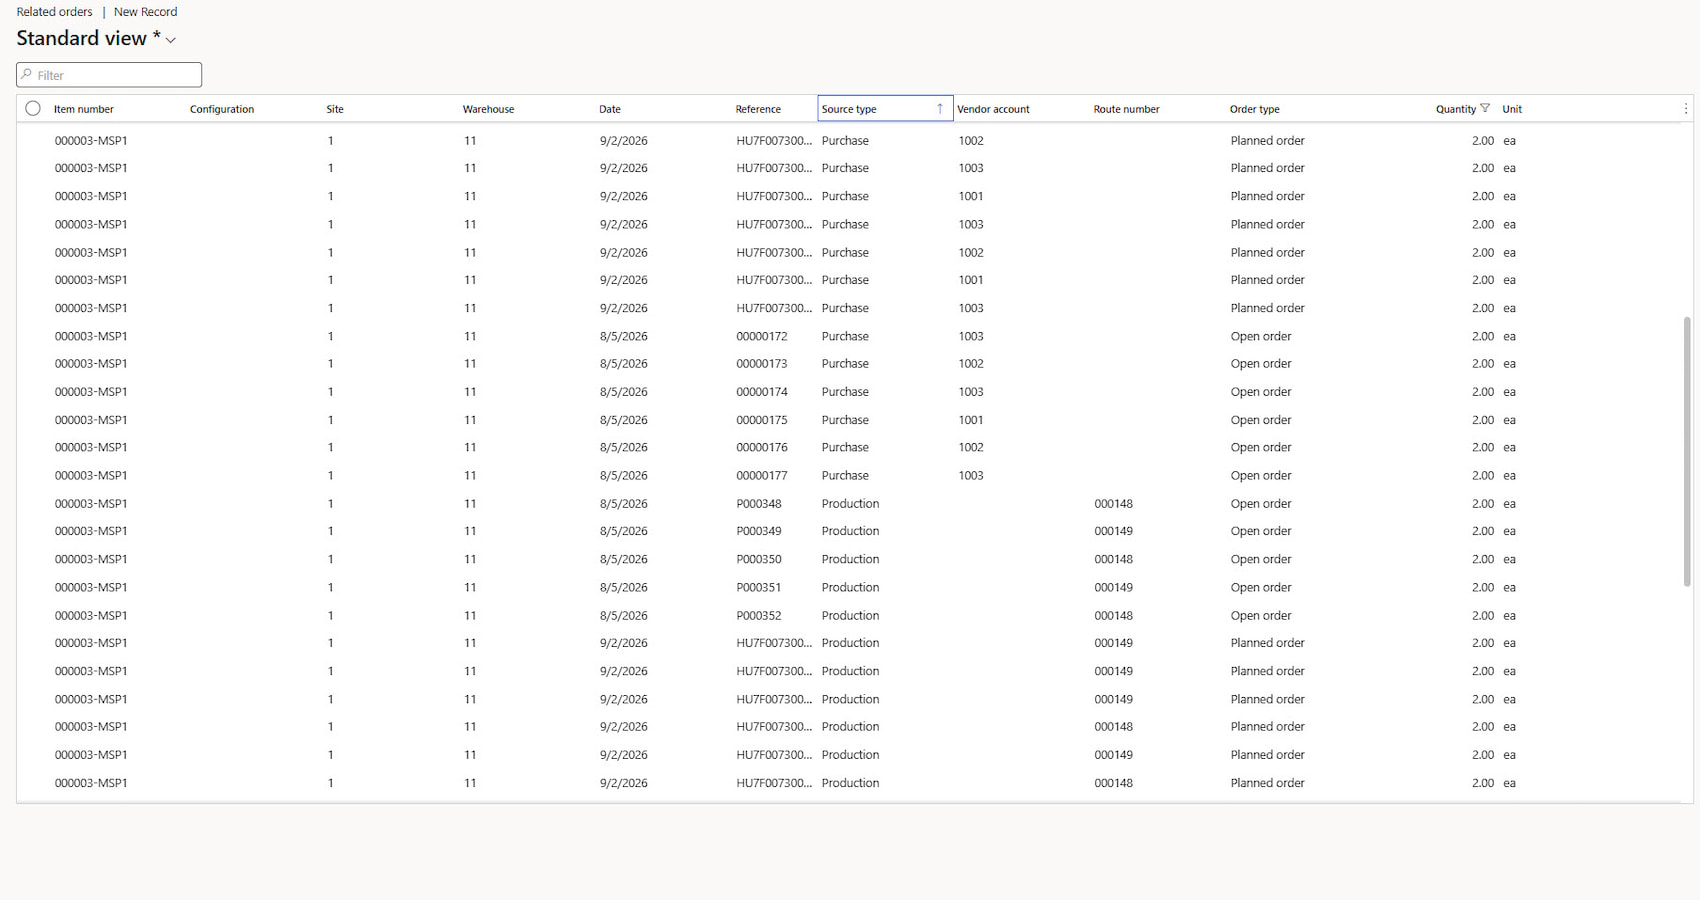1700x900 pixels.
Task: Click Open order in row 00000172
Action: click(1261, 336)
